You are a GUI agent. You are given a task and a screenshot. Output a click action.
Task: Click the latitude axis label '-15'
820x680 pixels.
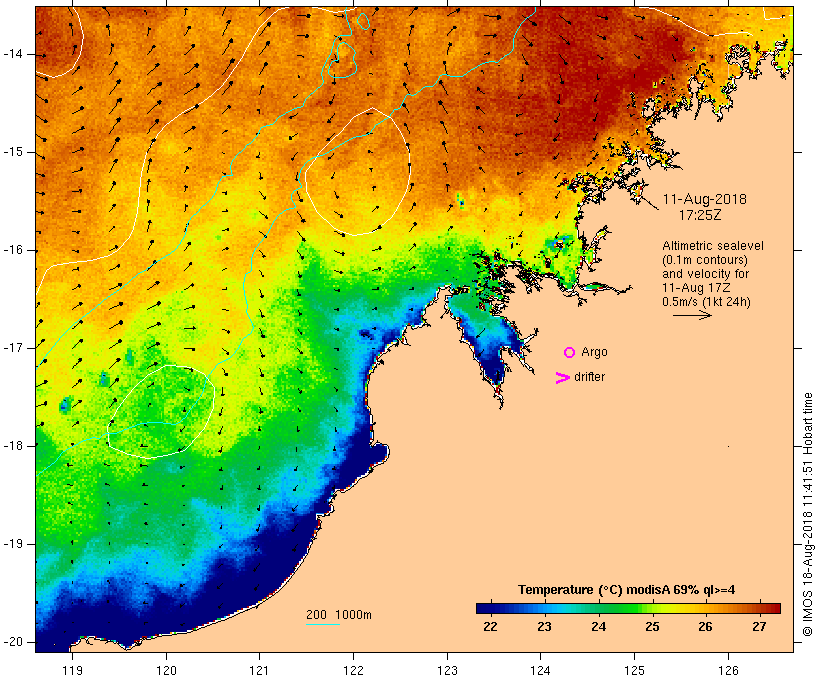click(12, 152)
